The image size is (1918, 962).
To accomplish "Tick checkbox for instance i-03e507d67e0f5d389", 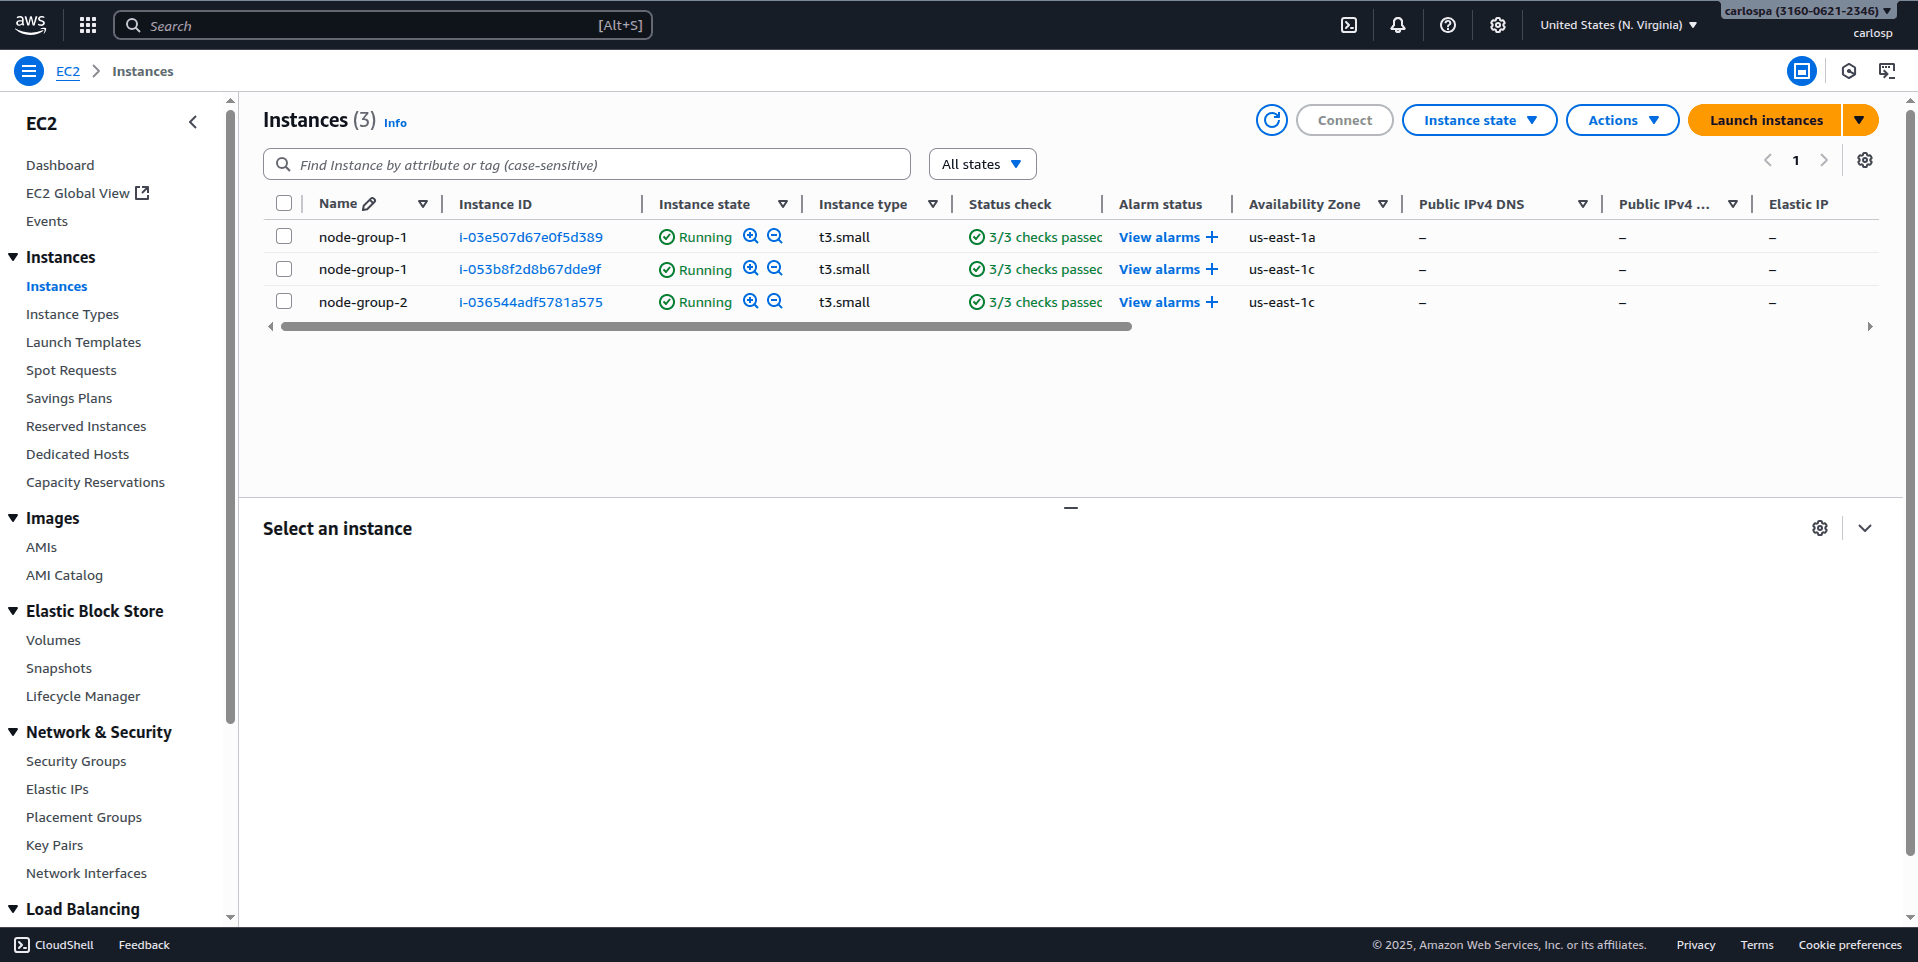I will [284, 237].
